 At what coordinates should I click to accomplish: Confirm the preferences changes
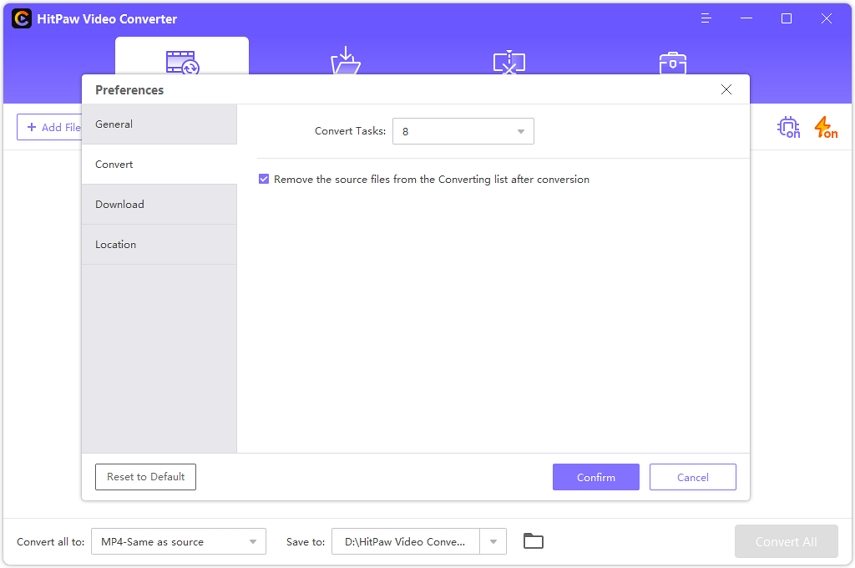pos(595,477)
